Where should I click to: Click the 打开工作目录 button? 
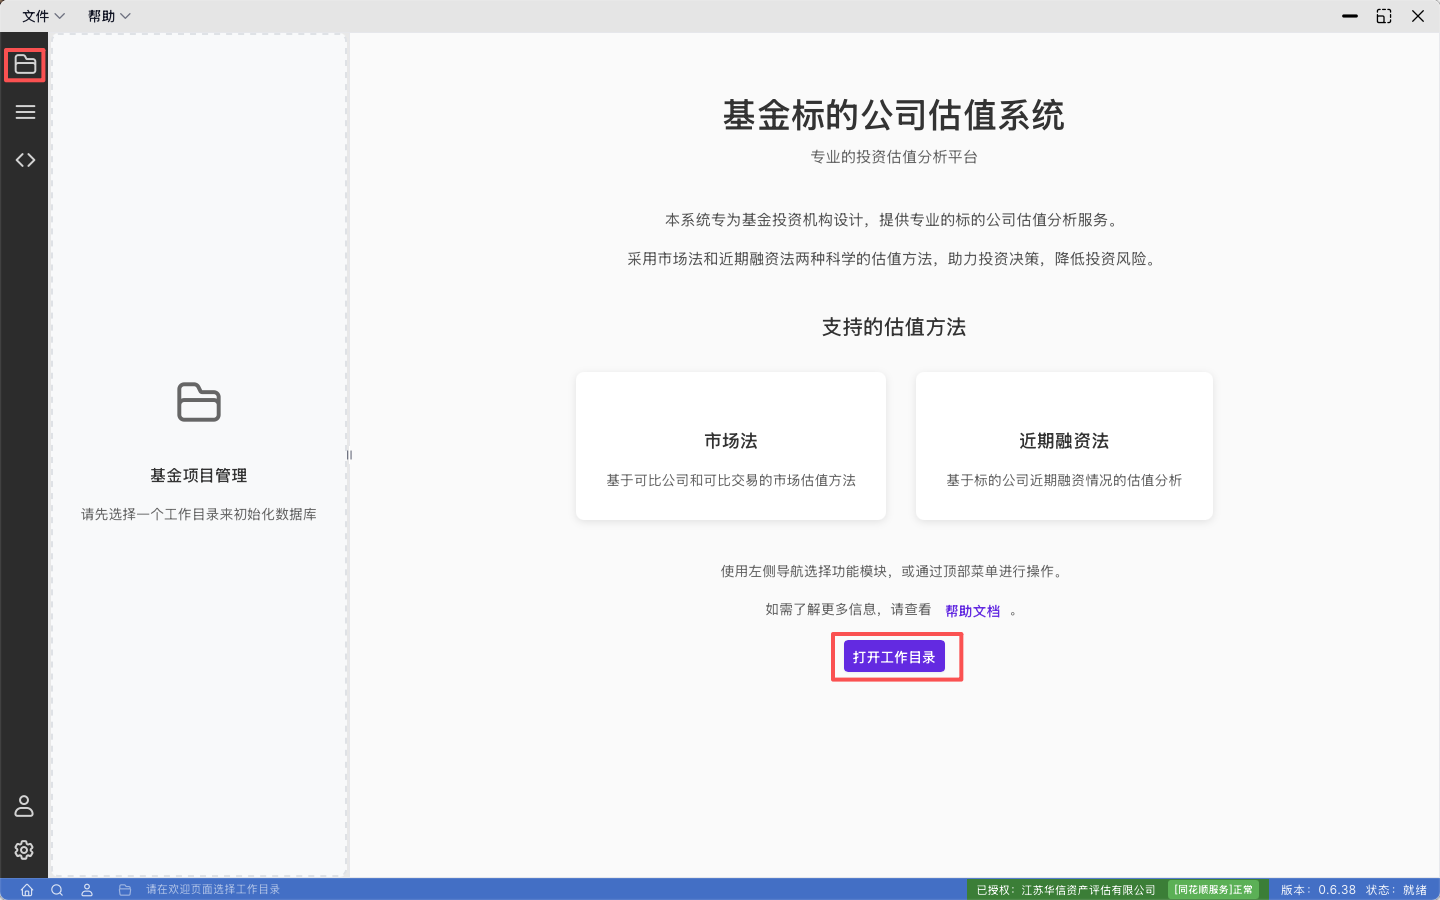894,657
